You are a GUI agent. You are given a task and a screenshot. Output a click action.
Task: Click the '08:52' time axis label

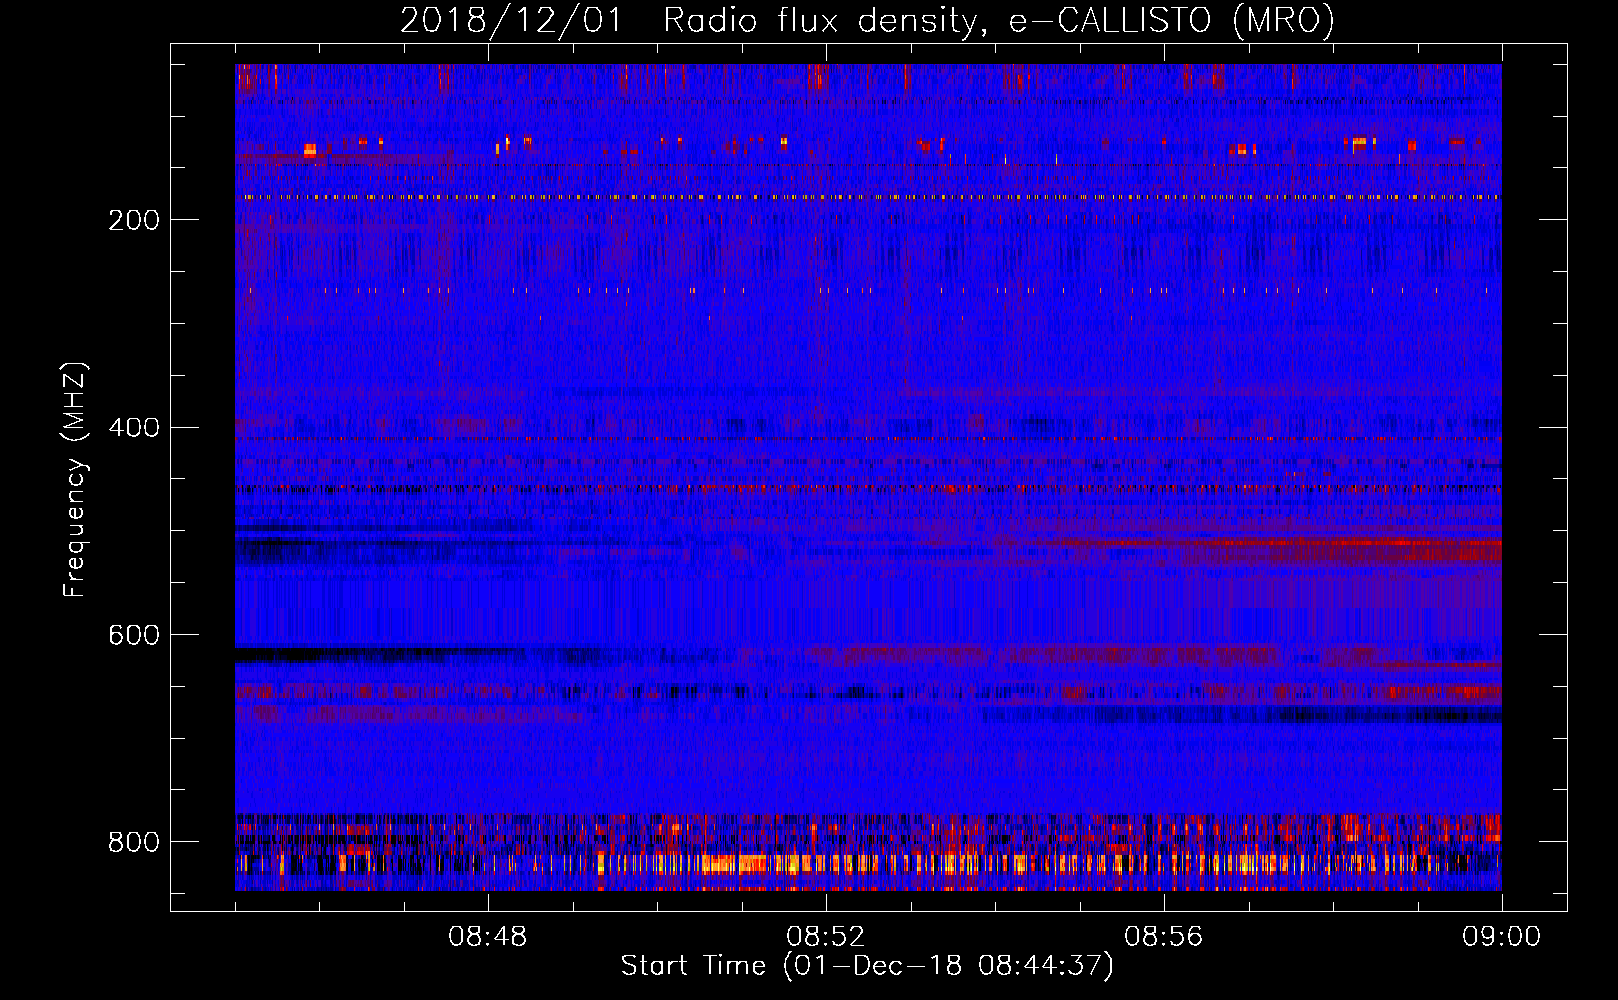coord(826,937)
